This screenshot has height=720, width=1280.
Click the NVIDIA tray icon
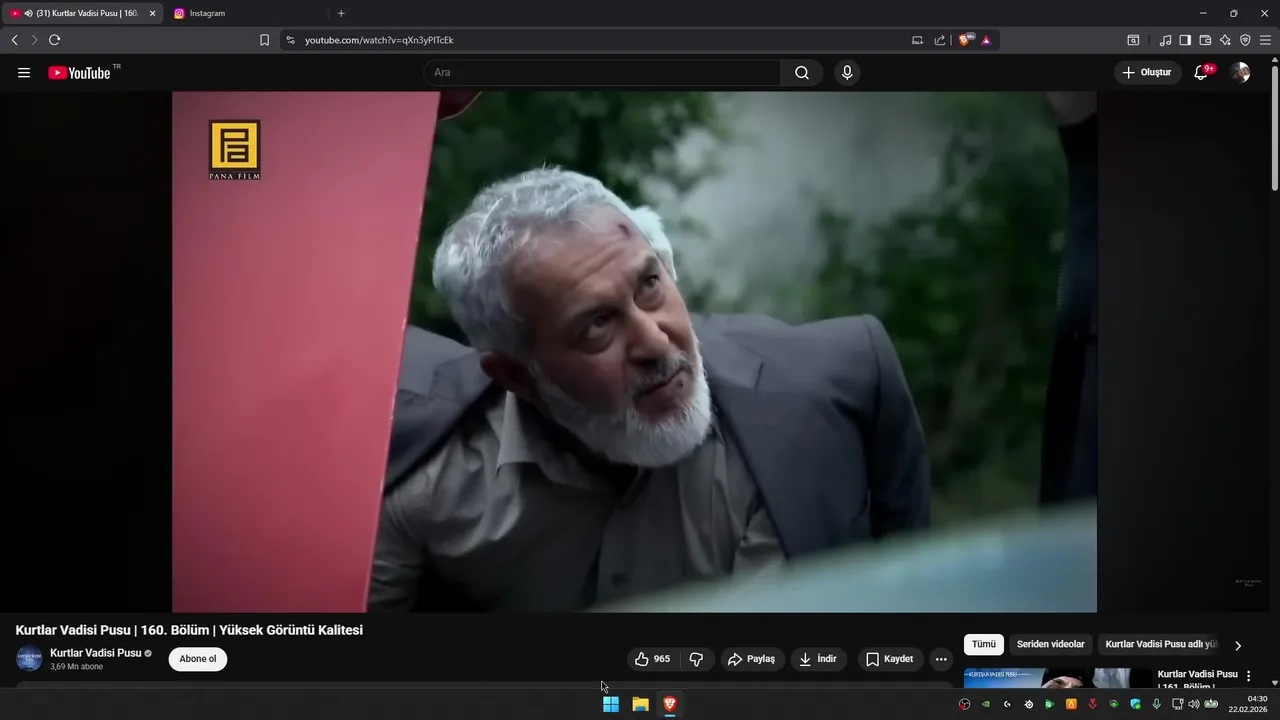point(986,704)
